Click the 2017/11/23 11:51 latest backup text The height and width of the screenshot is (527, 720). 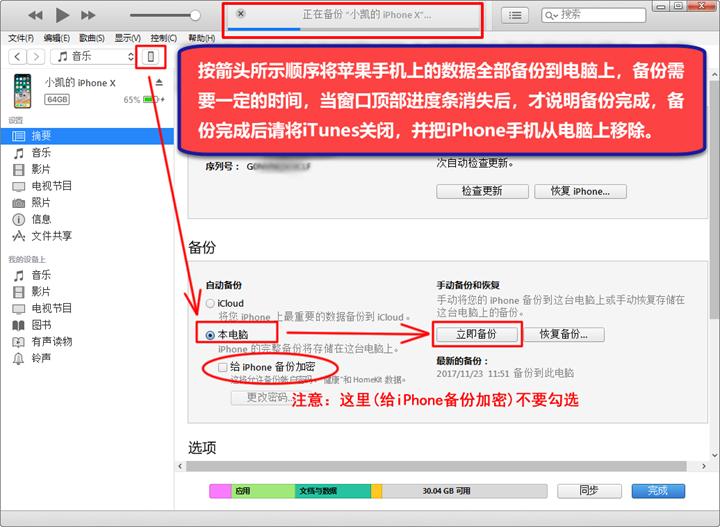point(505,373)
